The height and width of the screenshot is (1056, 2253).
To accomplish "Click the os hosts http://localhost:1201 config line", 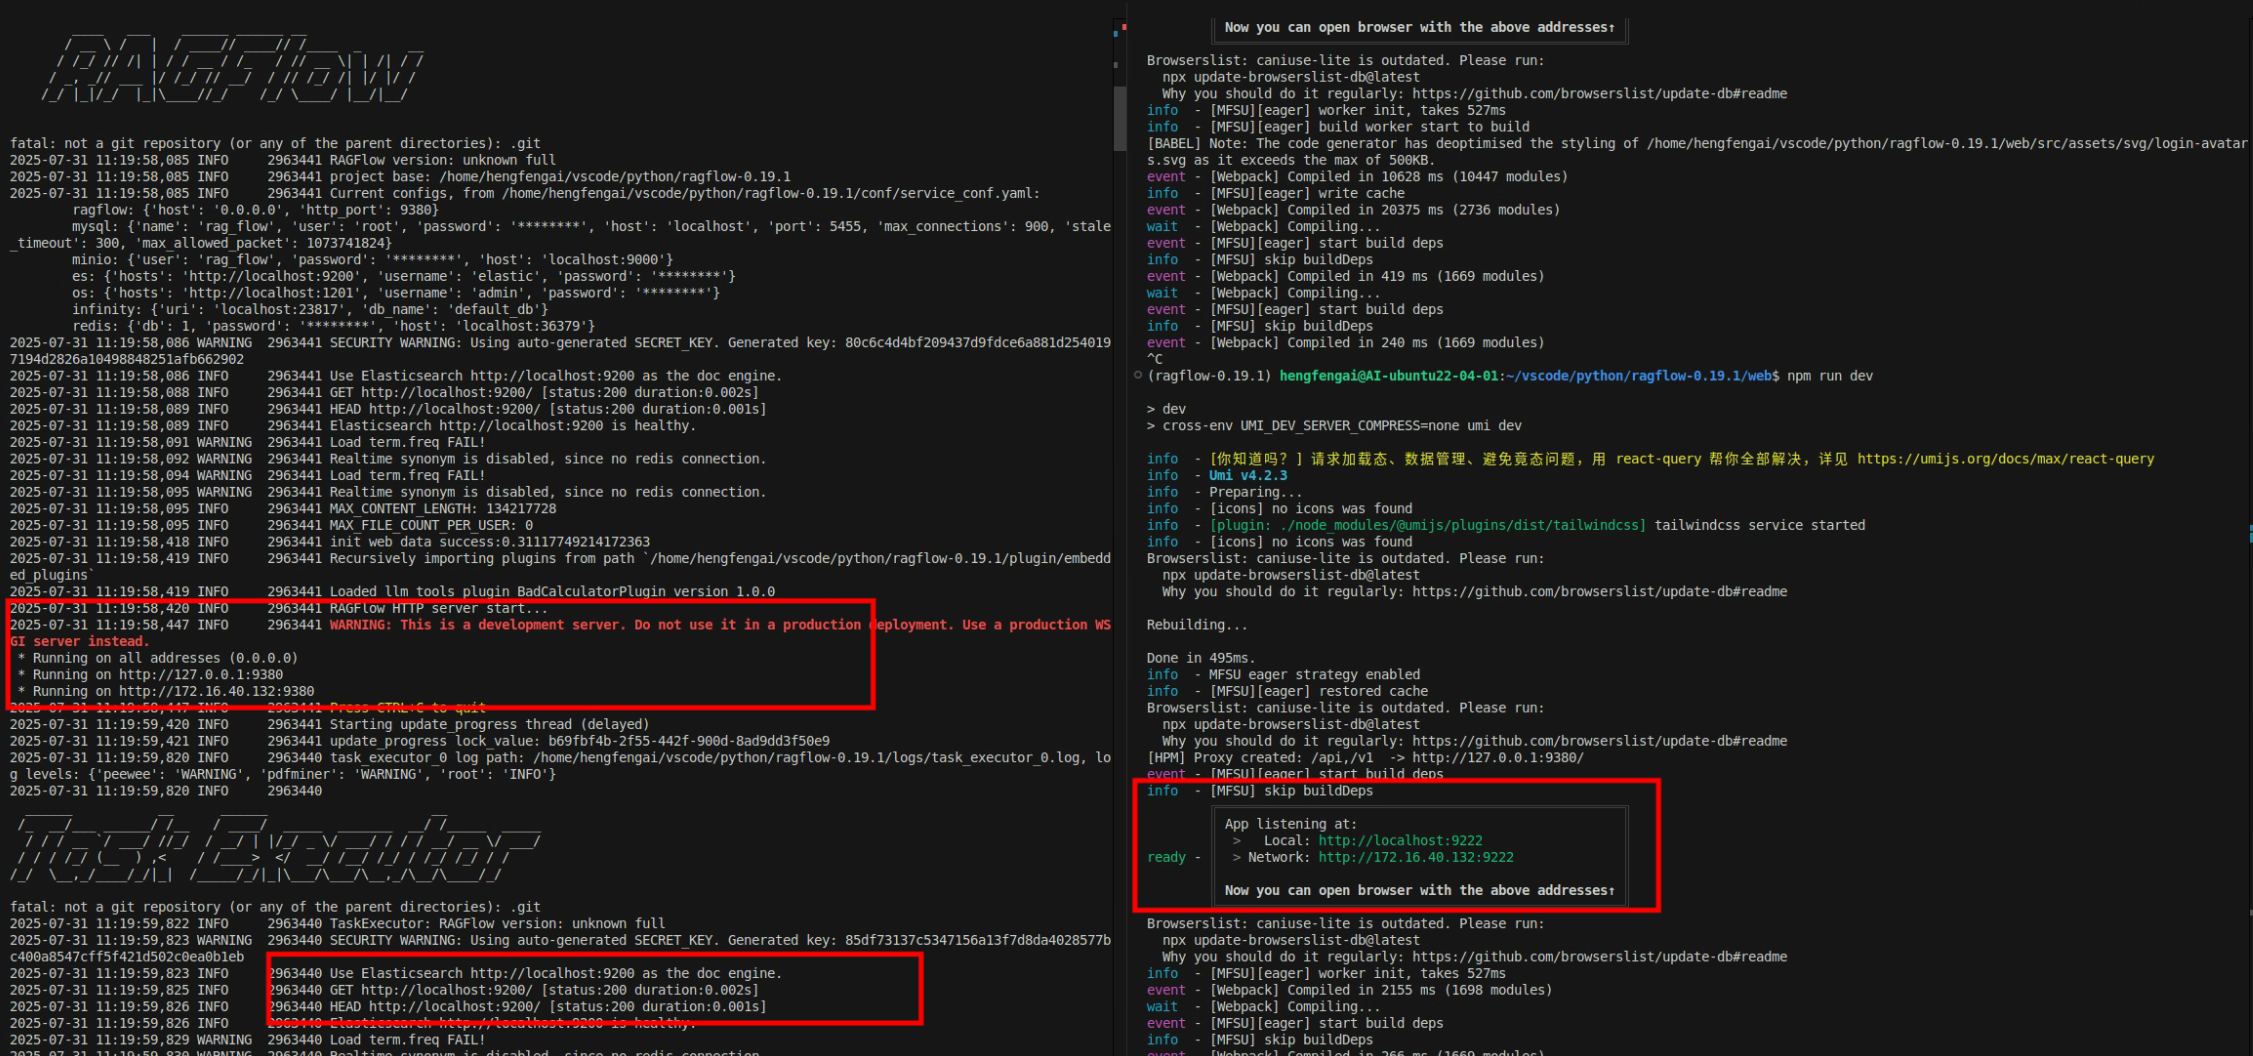I will coord(396,293).
